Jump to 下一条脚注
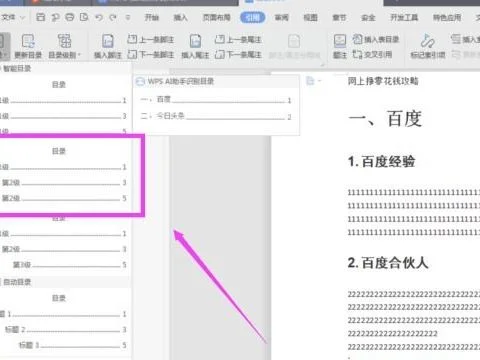Image resolution: width=480 pixels, height=360 pixels. [x=151, y=54]
